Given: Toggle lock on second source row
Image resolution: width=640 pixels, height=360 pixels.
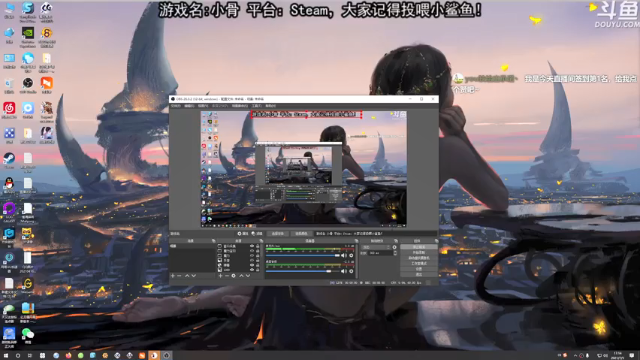Looking at the screenshot, I should point(258,251).
